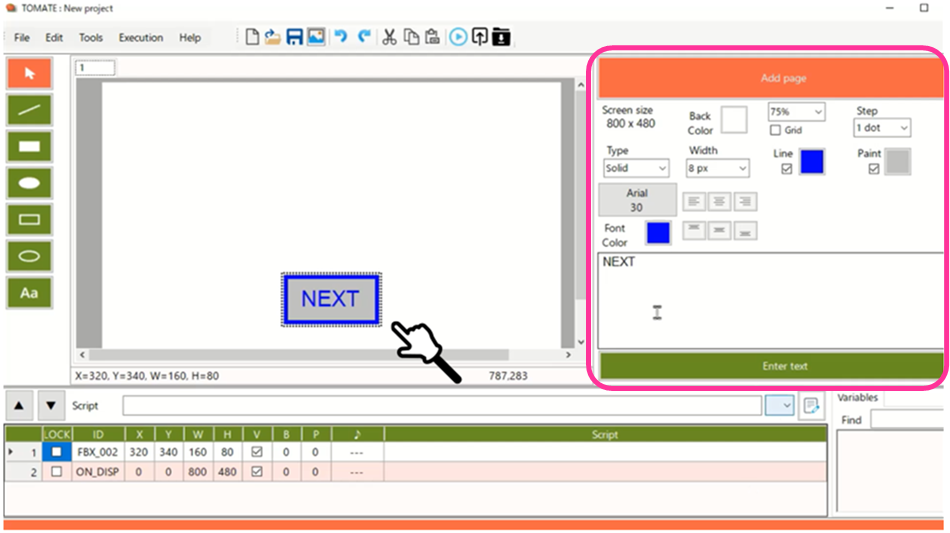Click the scissors cut icon
Image resolution: width=950 pixels, height=533 pixels.
(x=389, y=37)
